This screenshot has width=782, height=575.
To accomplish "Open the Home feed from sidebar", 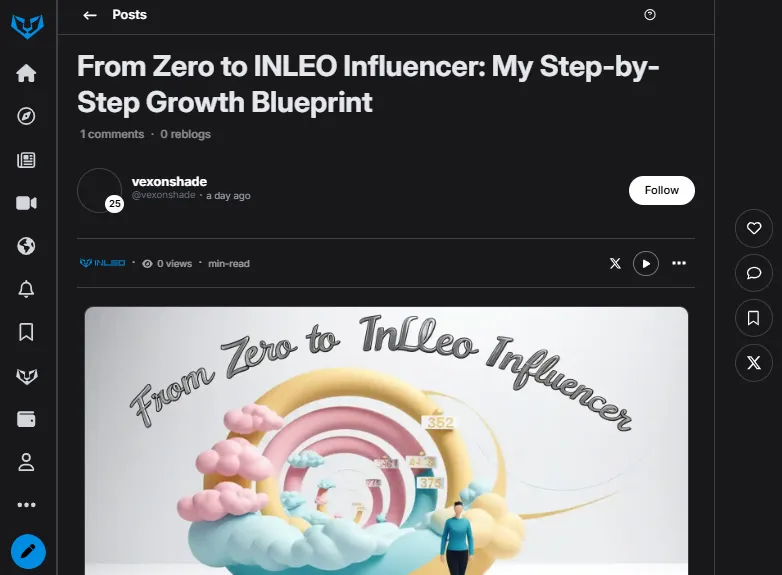I will point(26,73).
